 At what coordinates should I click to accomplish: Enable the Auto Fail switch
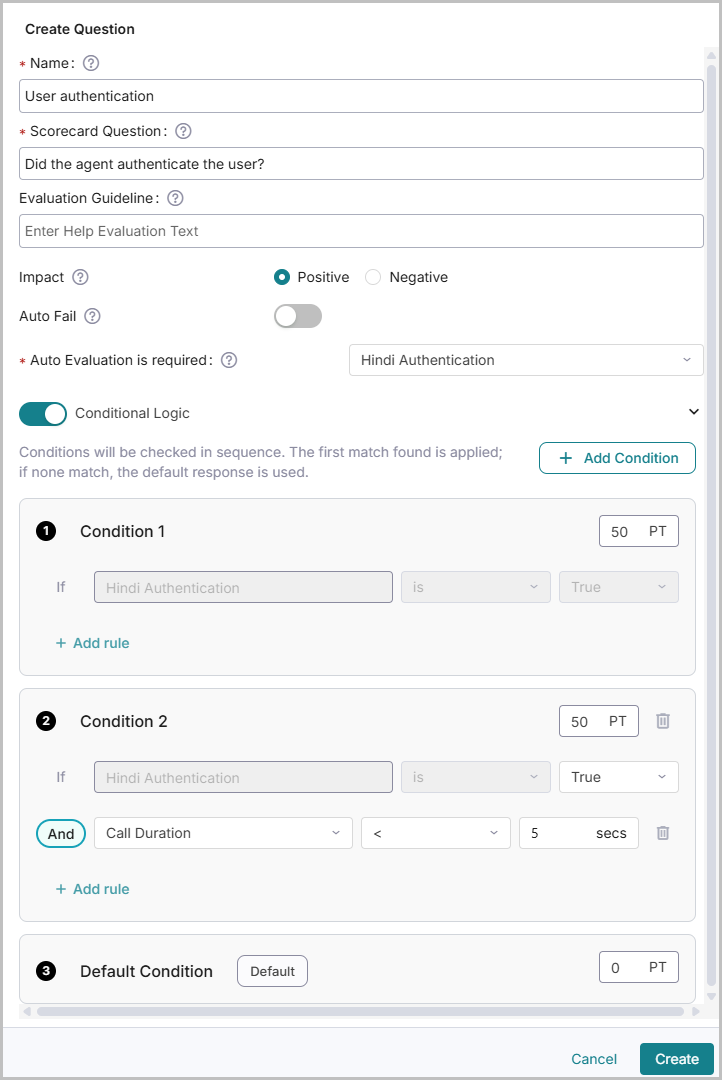(x=298, y=316)
